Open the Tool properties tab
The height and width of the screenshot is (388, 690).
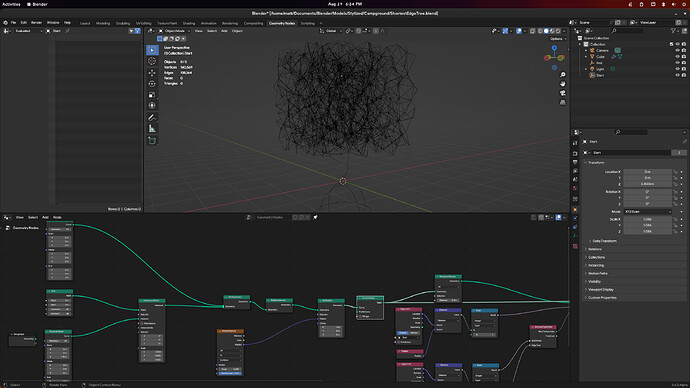[x=575, y=143]
